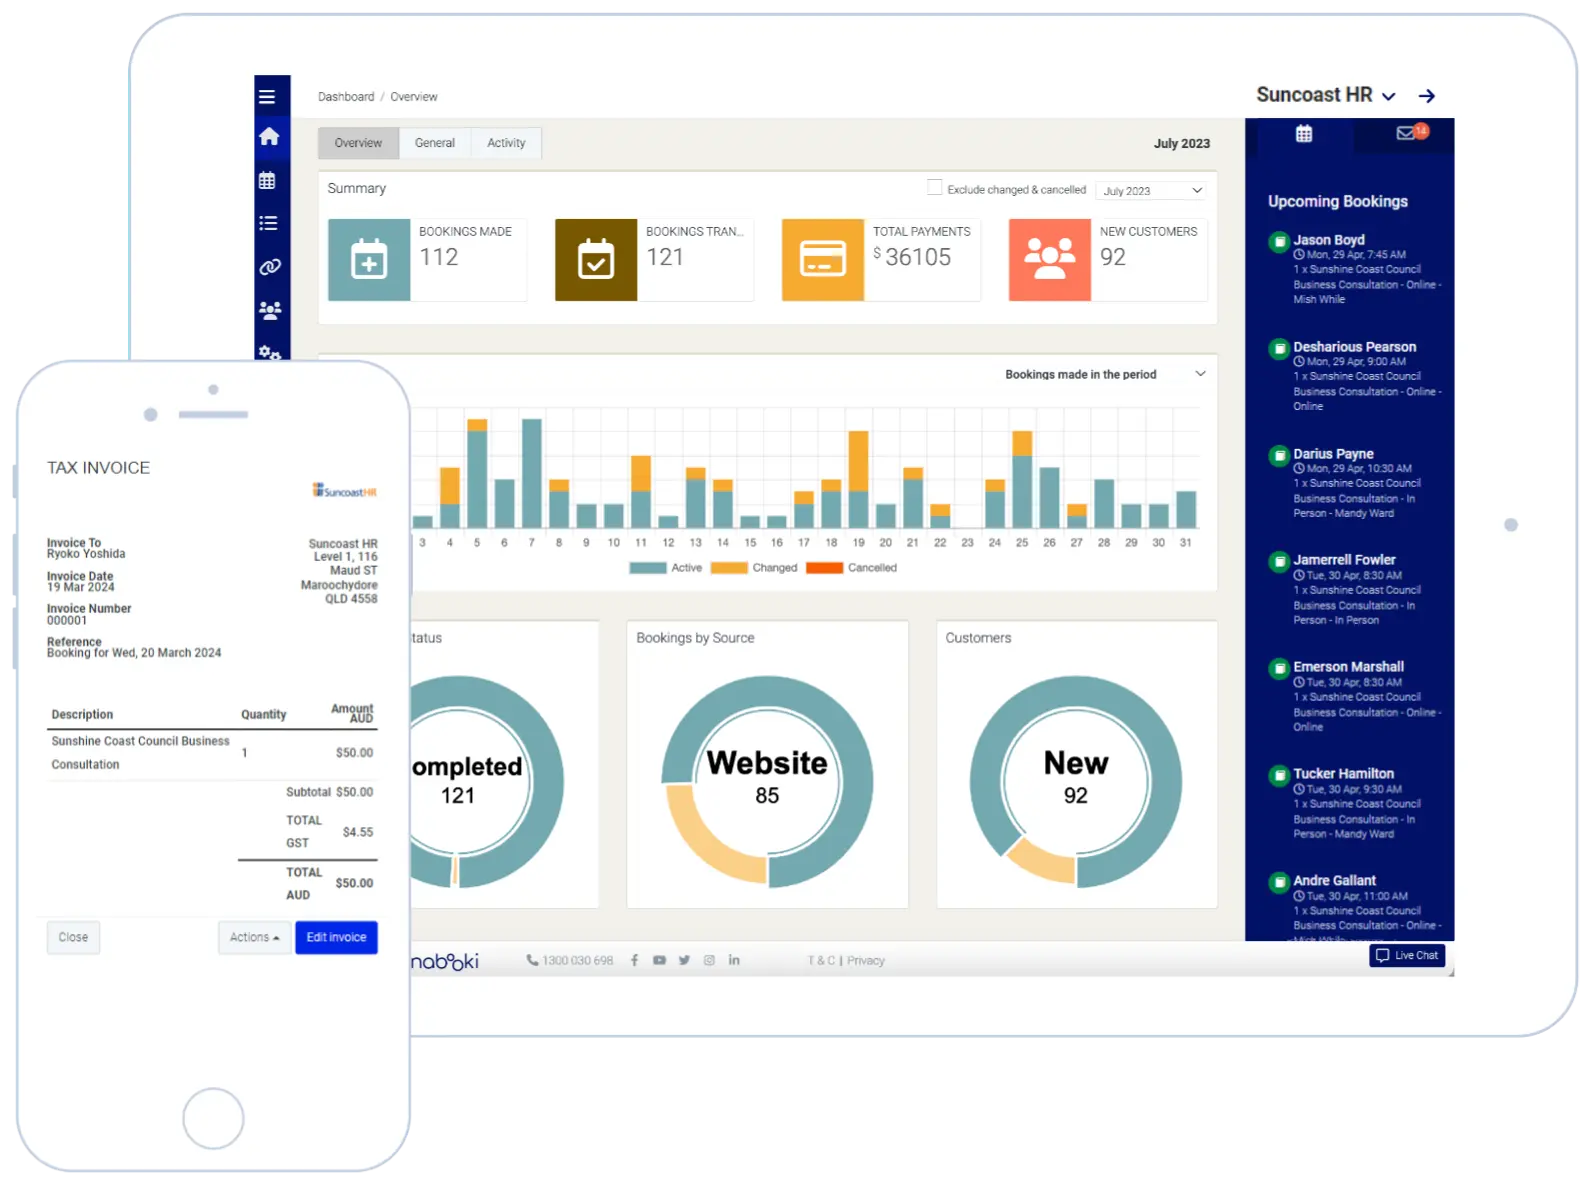Call the 1300 030 698 phone link
Image resolution: width=1592 pixels, height=1185 pixels.
coord(570,961)
